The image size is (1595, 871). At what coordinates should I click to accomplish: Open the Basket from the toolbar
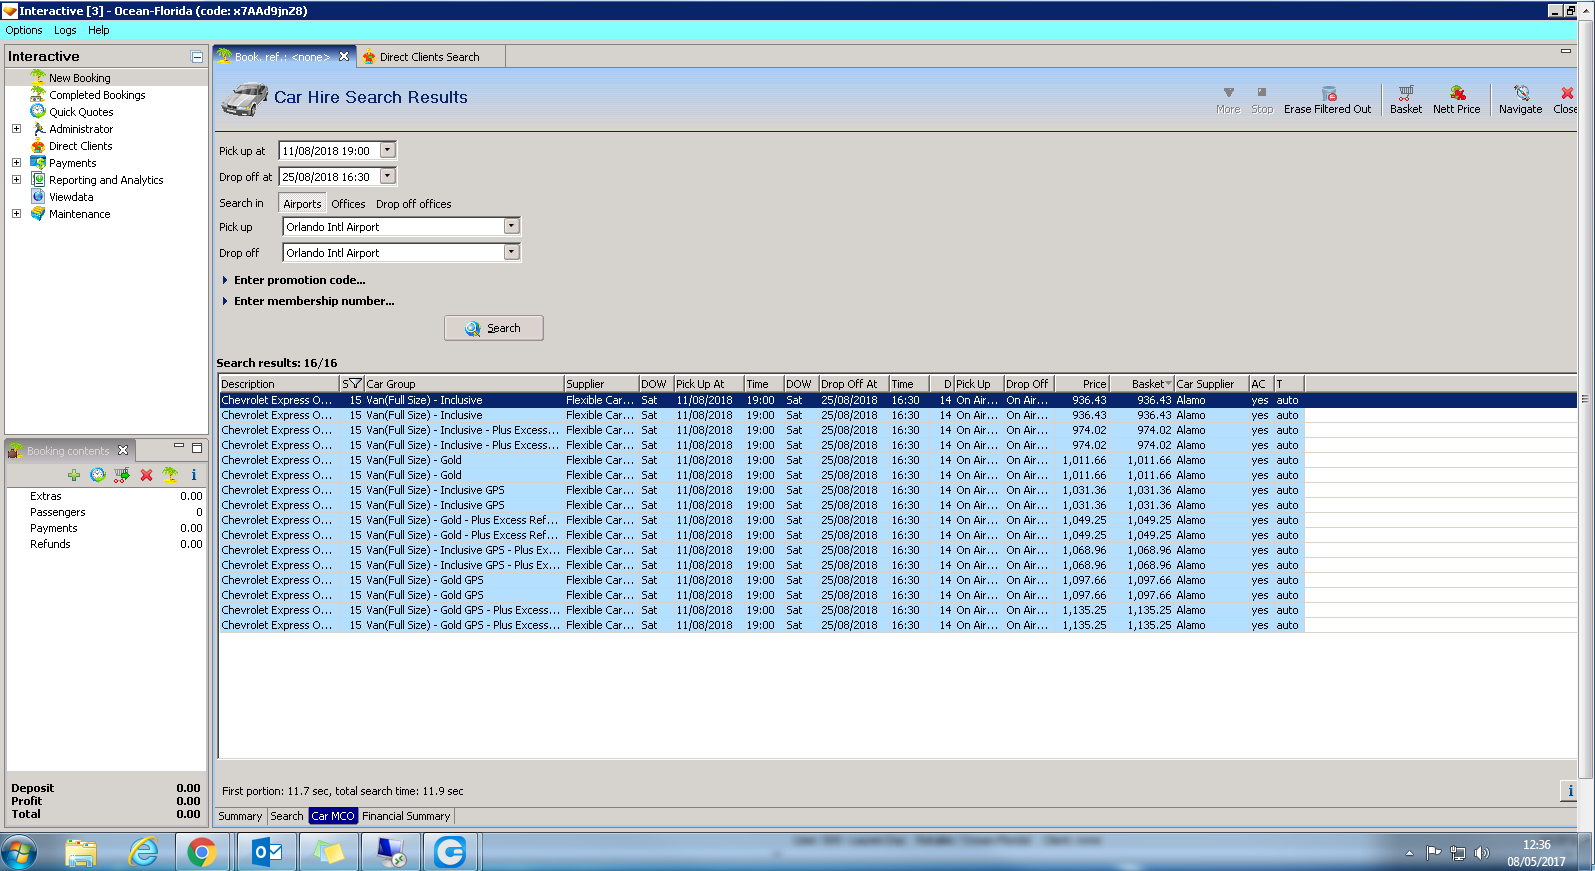(x=1406, y=100)
